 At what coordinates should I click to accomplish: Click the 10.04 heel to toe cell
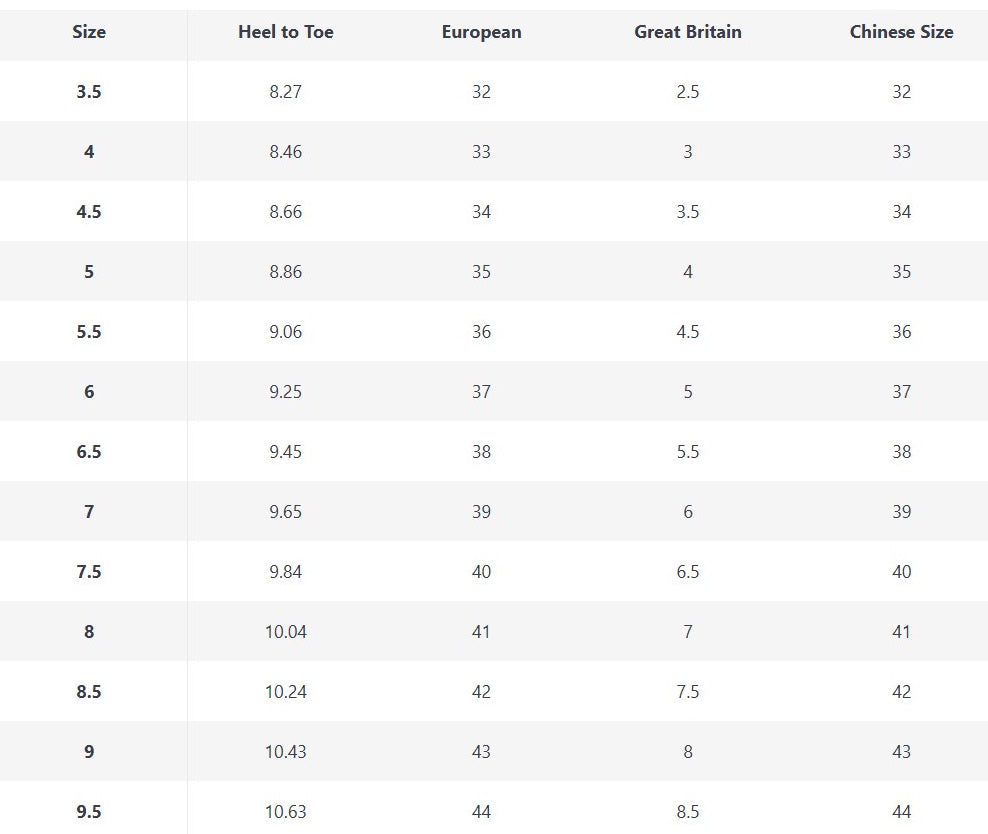[x=286, y=632]
